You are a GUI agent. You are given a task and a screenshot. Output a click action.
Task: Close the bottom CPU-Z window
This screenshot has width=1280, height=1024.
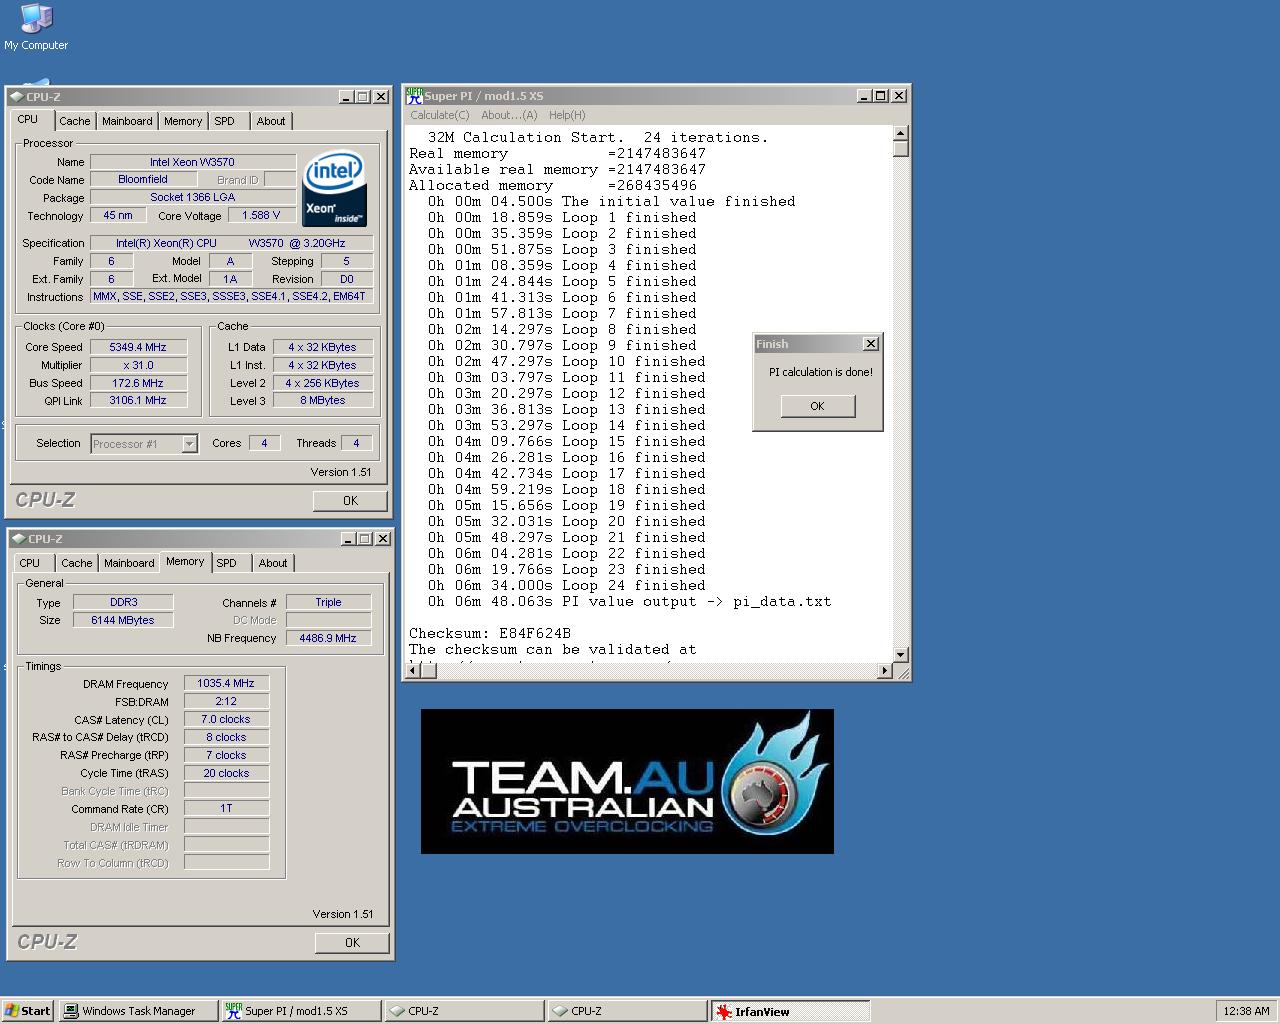pyautogui.click(x=383, y=539)
